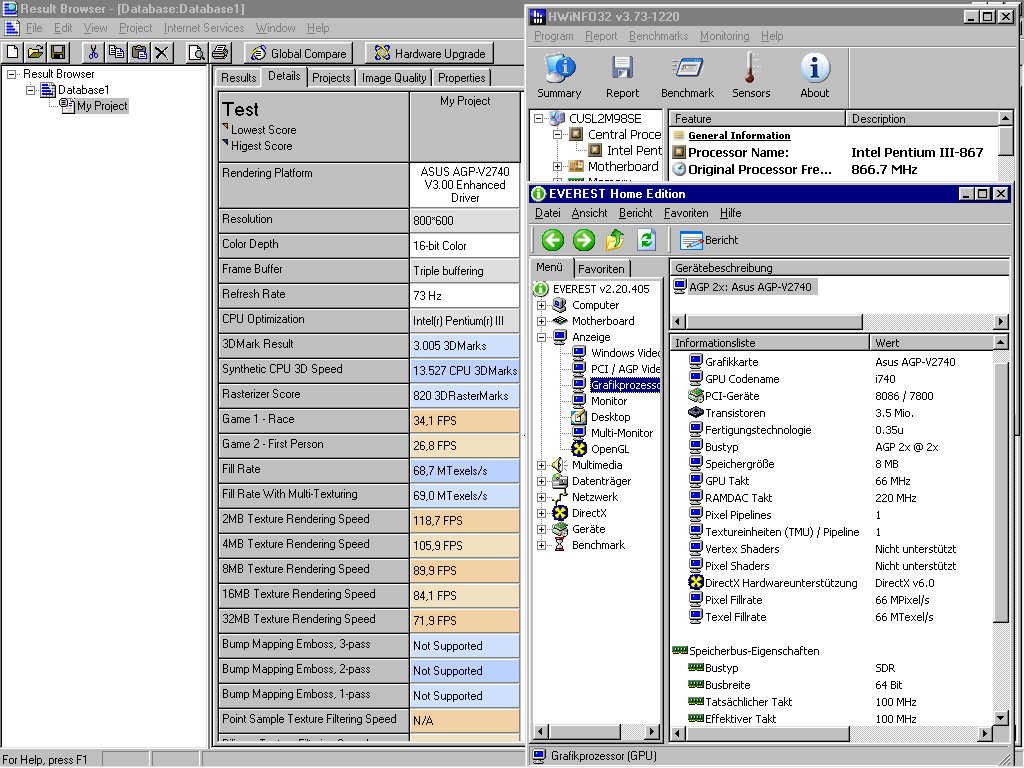1024x768 pixels.
Task: Expand EVEREST Motherboard node
Action: point(541,321)
